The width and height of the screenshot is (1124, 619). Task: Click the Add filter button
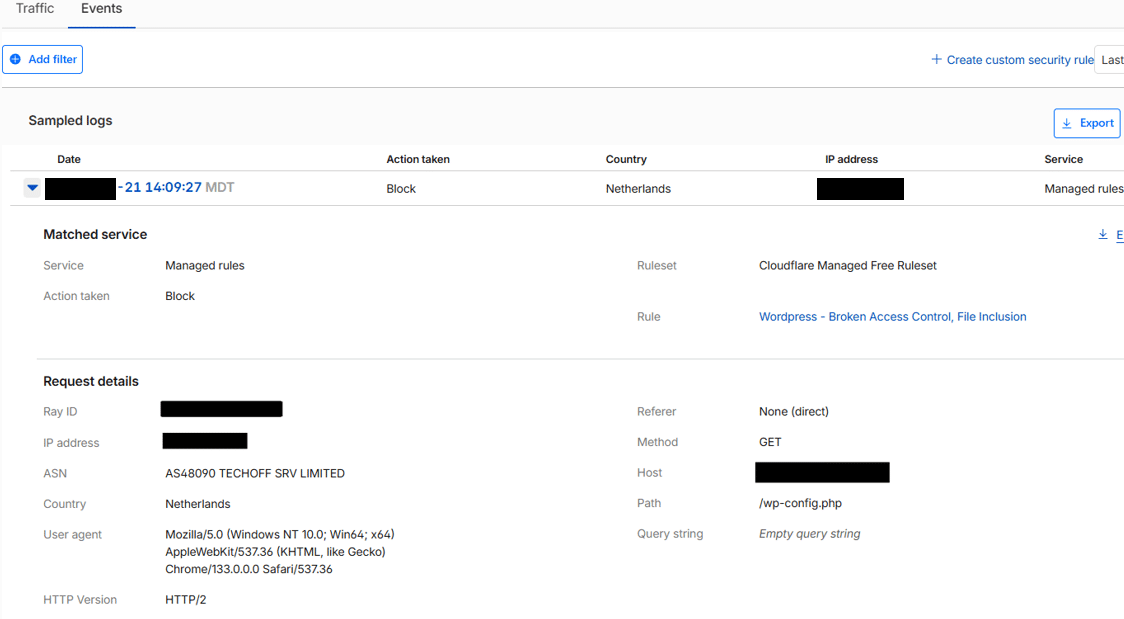tap(42, 59)
